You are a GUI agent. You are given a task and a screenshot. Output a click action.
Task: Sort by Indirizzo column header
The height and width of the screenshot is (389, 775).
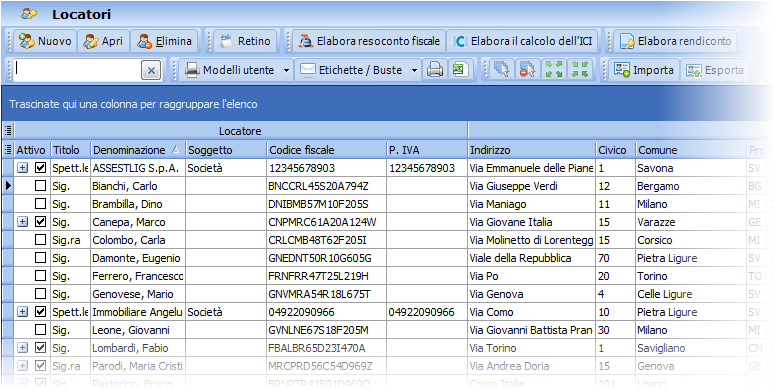[531, 150]
